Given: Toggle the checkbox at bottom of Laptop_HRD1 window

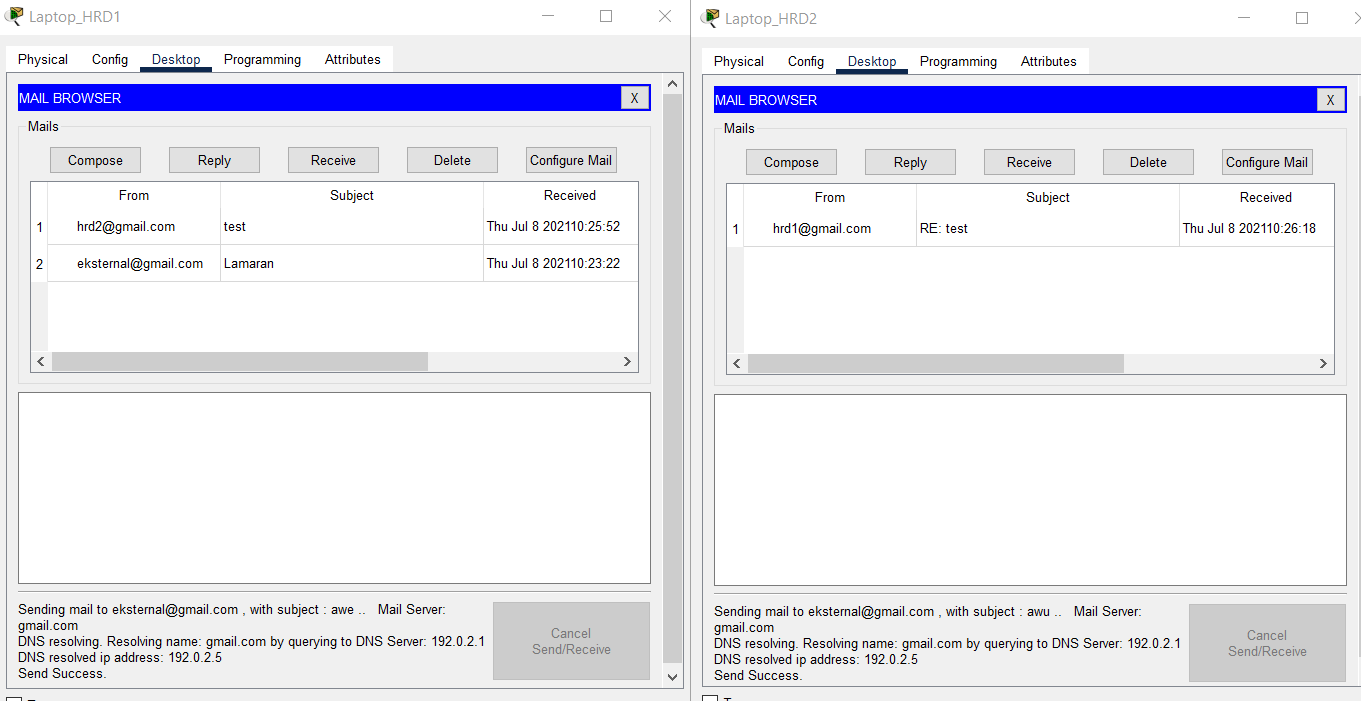Looking at the screenshot, I should 14,697.
